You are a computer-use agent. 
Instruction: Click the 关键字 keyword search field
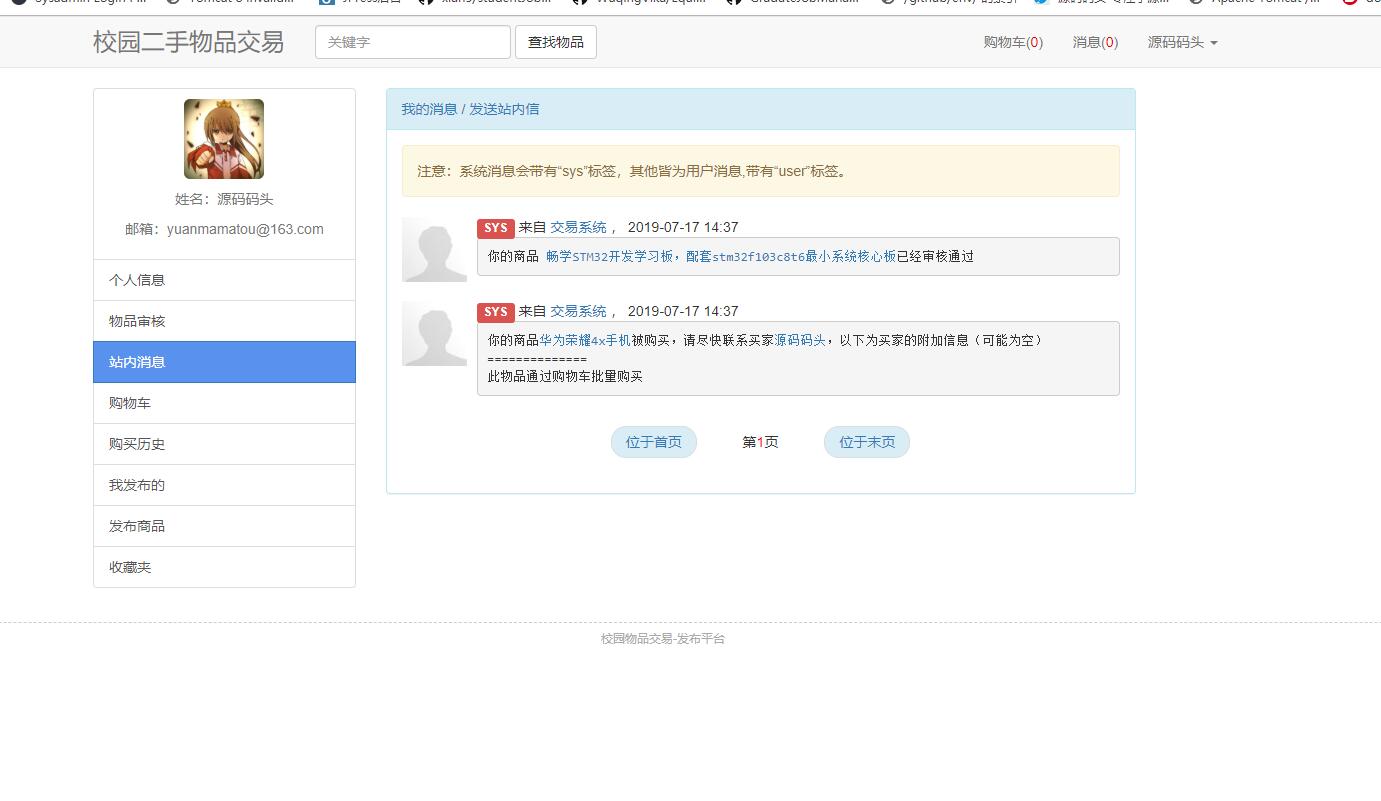point(412,42)
